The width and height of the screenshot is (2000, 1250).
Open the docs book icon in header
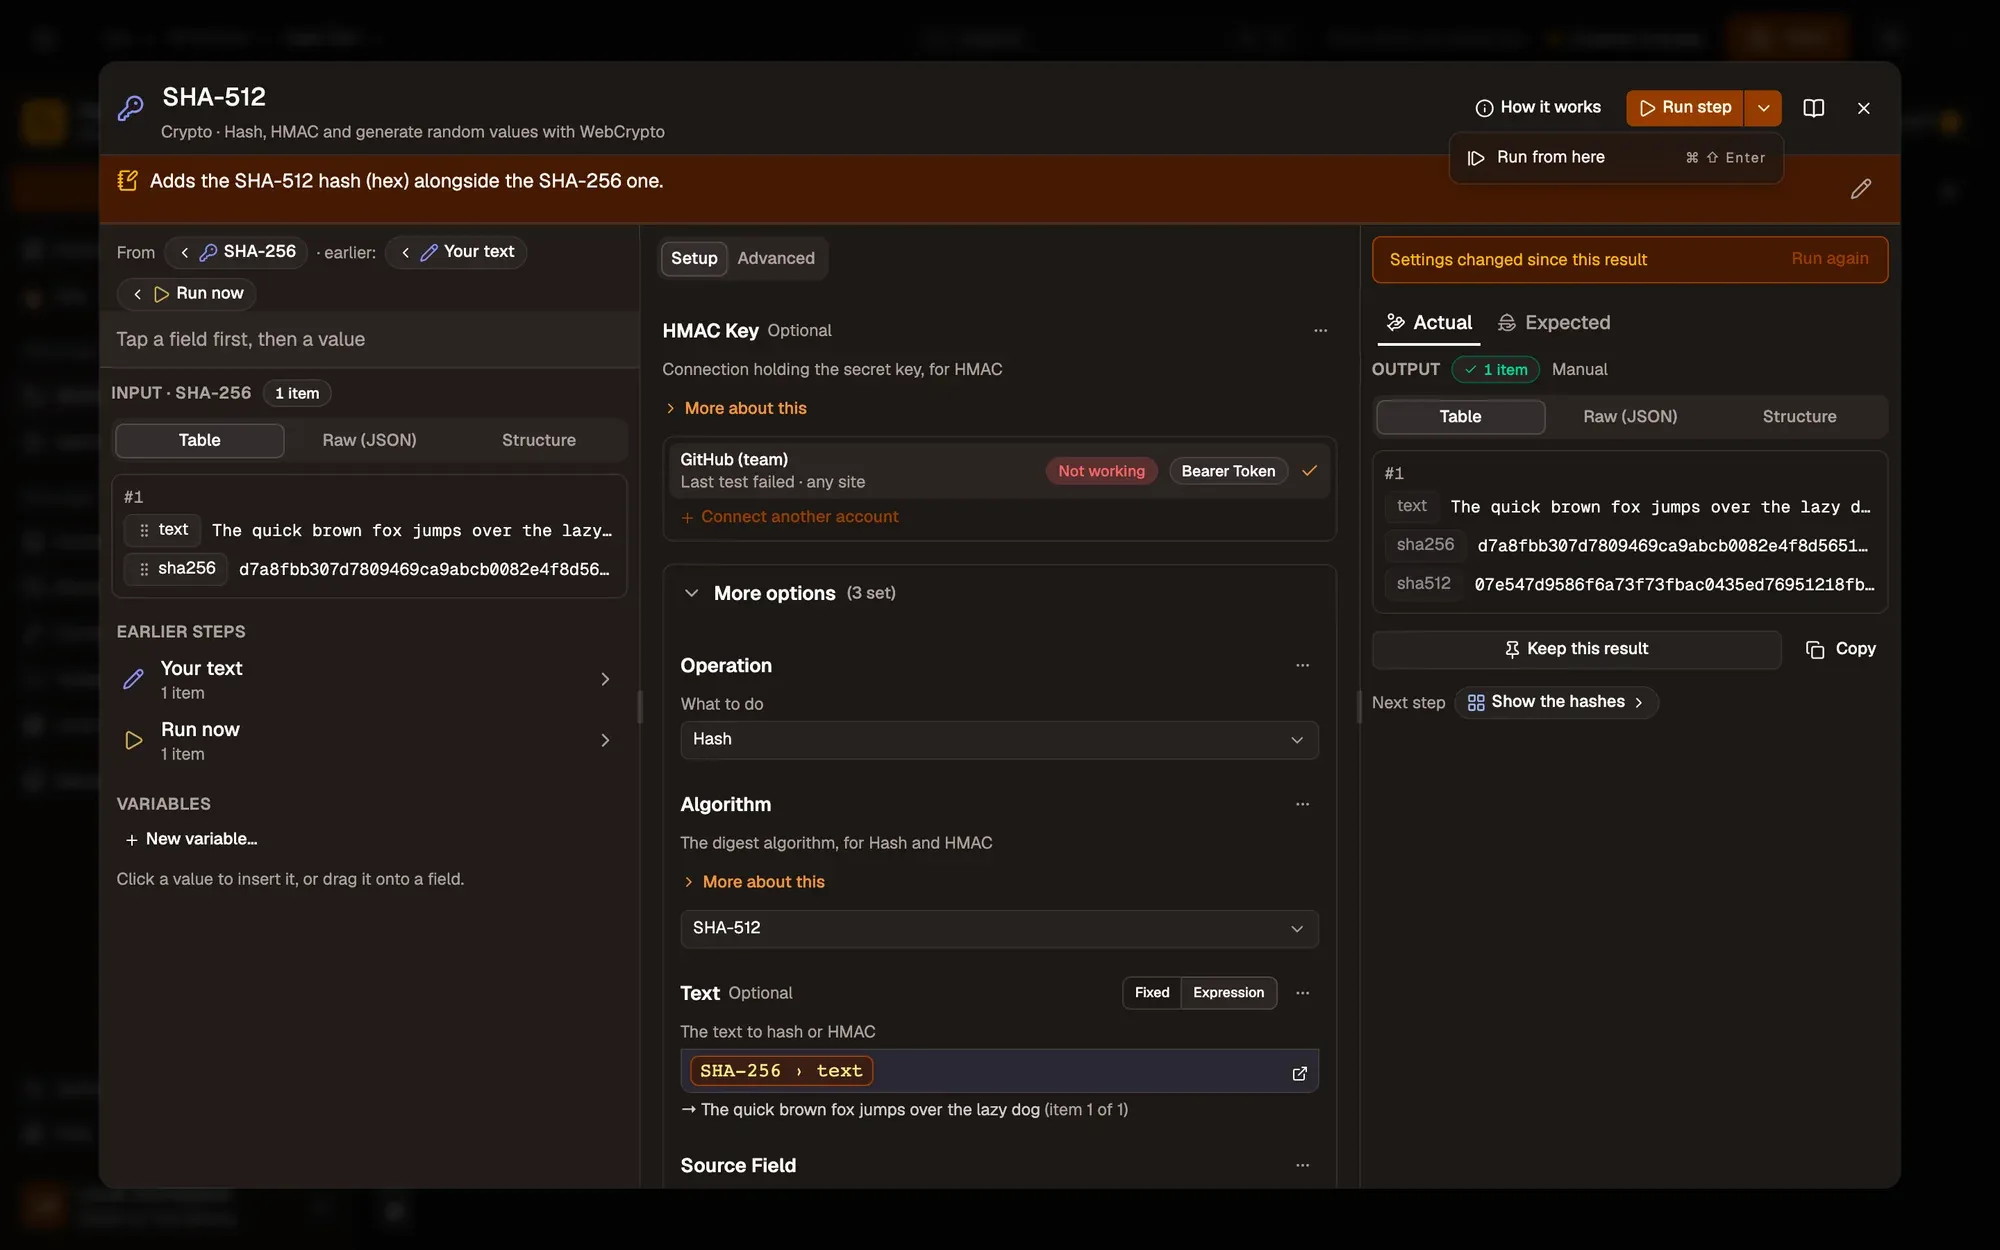(1813, 108)
